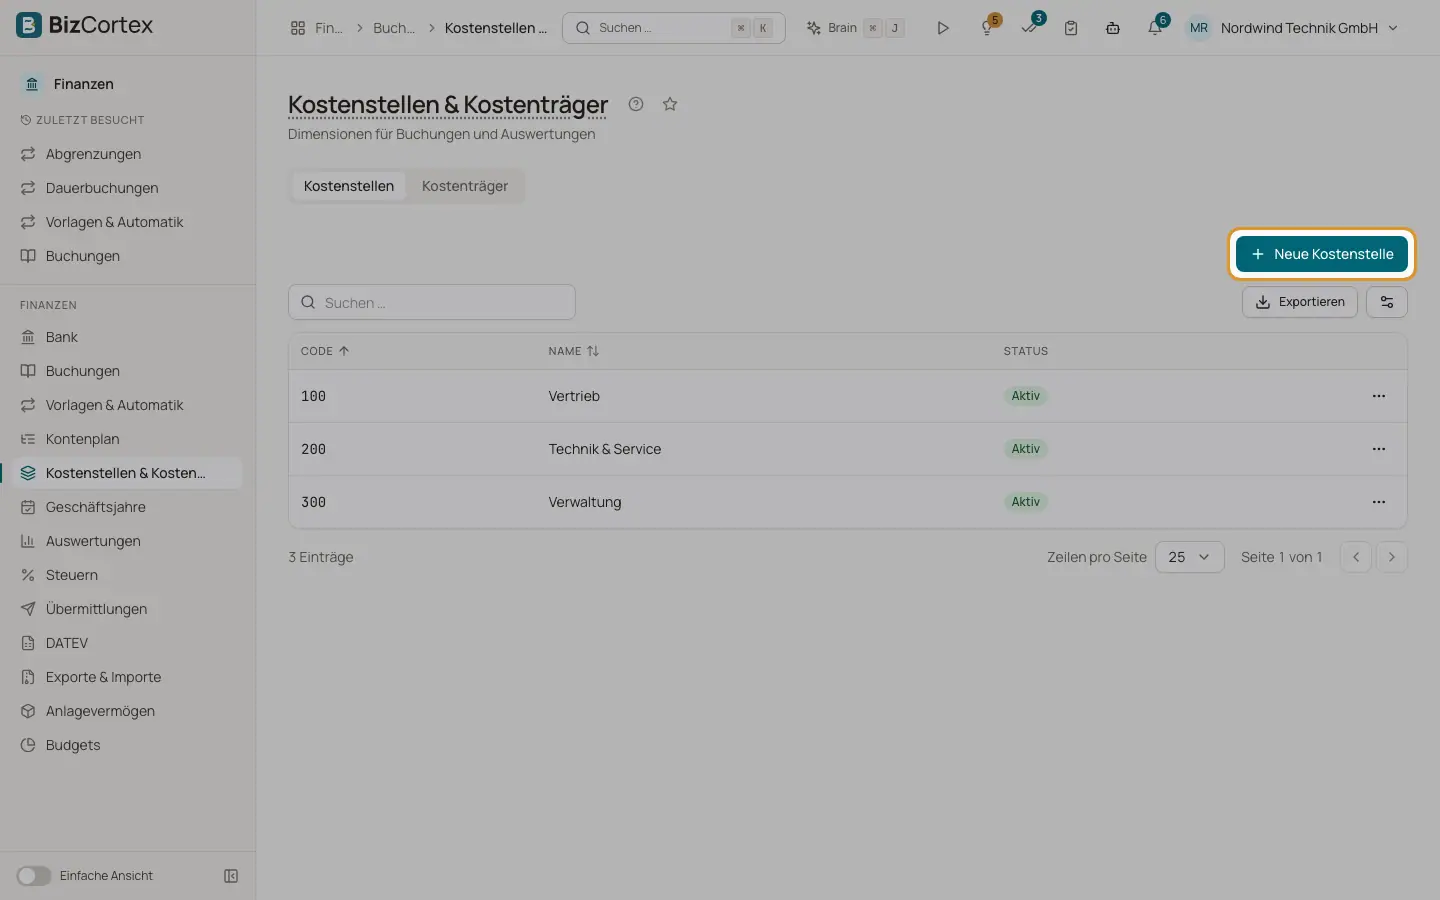Sort table by CODE column

pos(325,351)
